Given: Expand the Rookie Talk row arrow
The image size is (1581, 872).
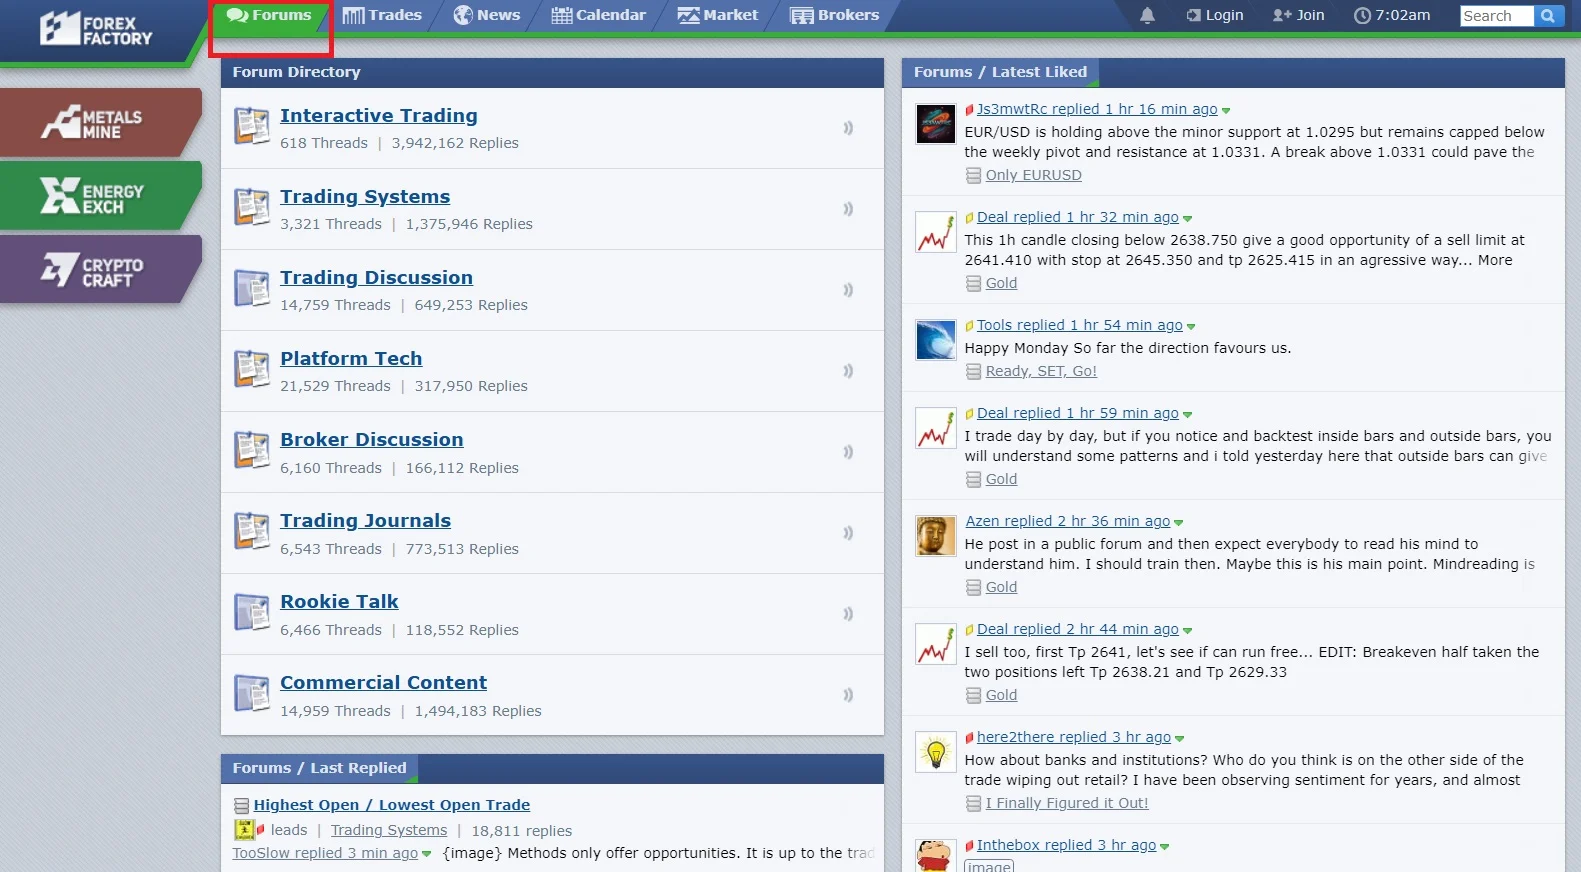Looking at the screenshot, I should 848,614.
